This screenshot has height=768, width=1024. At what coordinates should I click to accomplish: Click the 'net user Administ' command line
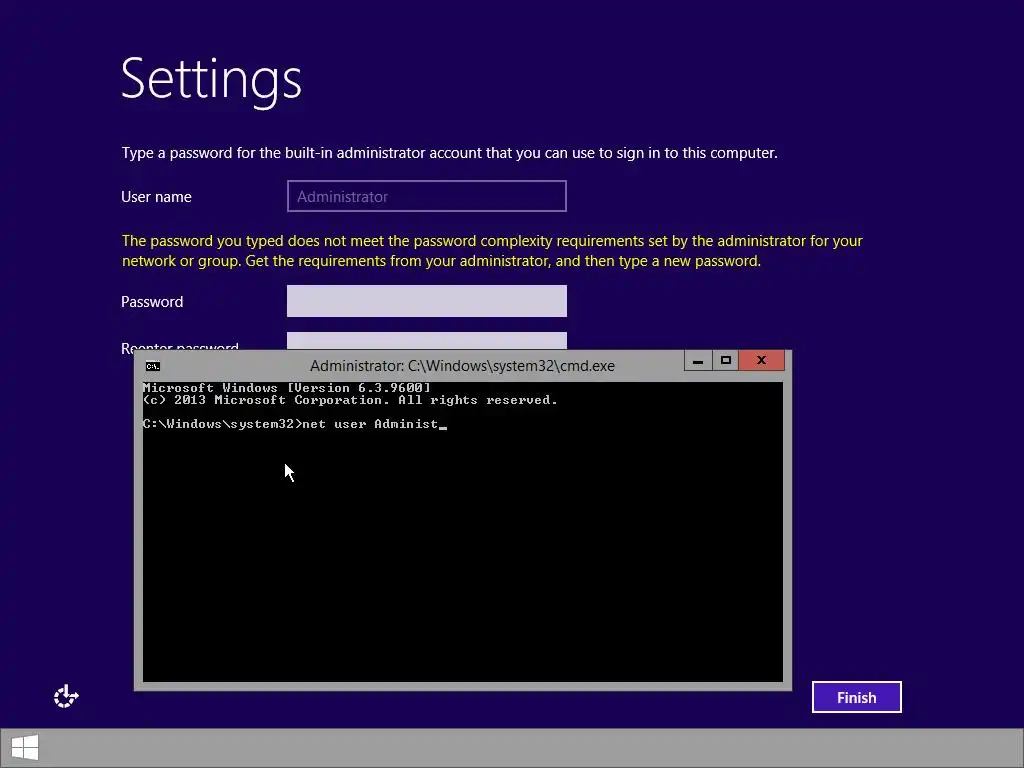coord(295,424)
